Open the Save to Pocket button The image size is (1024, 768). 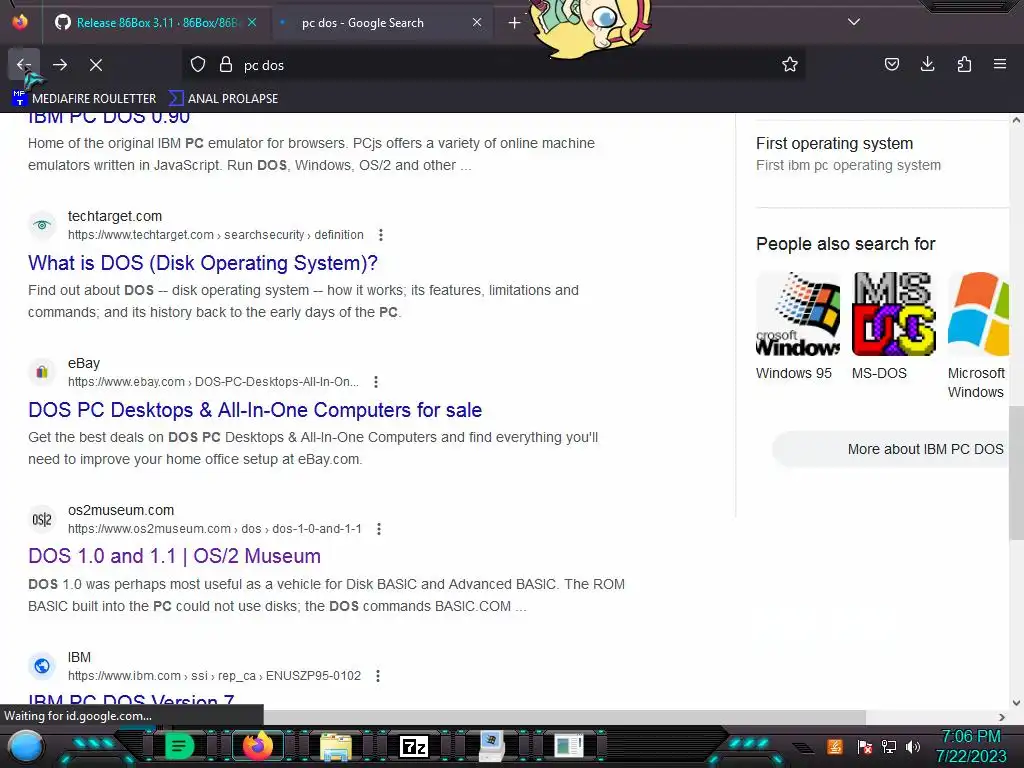click(x=891, y=64)
